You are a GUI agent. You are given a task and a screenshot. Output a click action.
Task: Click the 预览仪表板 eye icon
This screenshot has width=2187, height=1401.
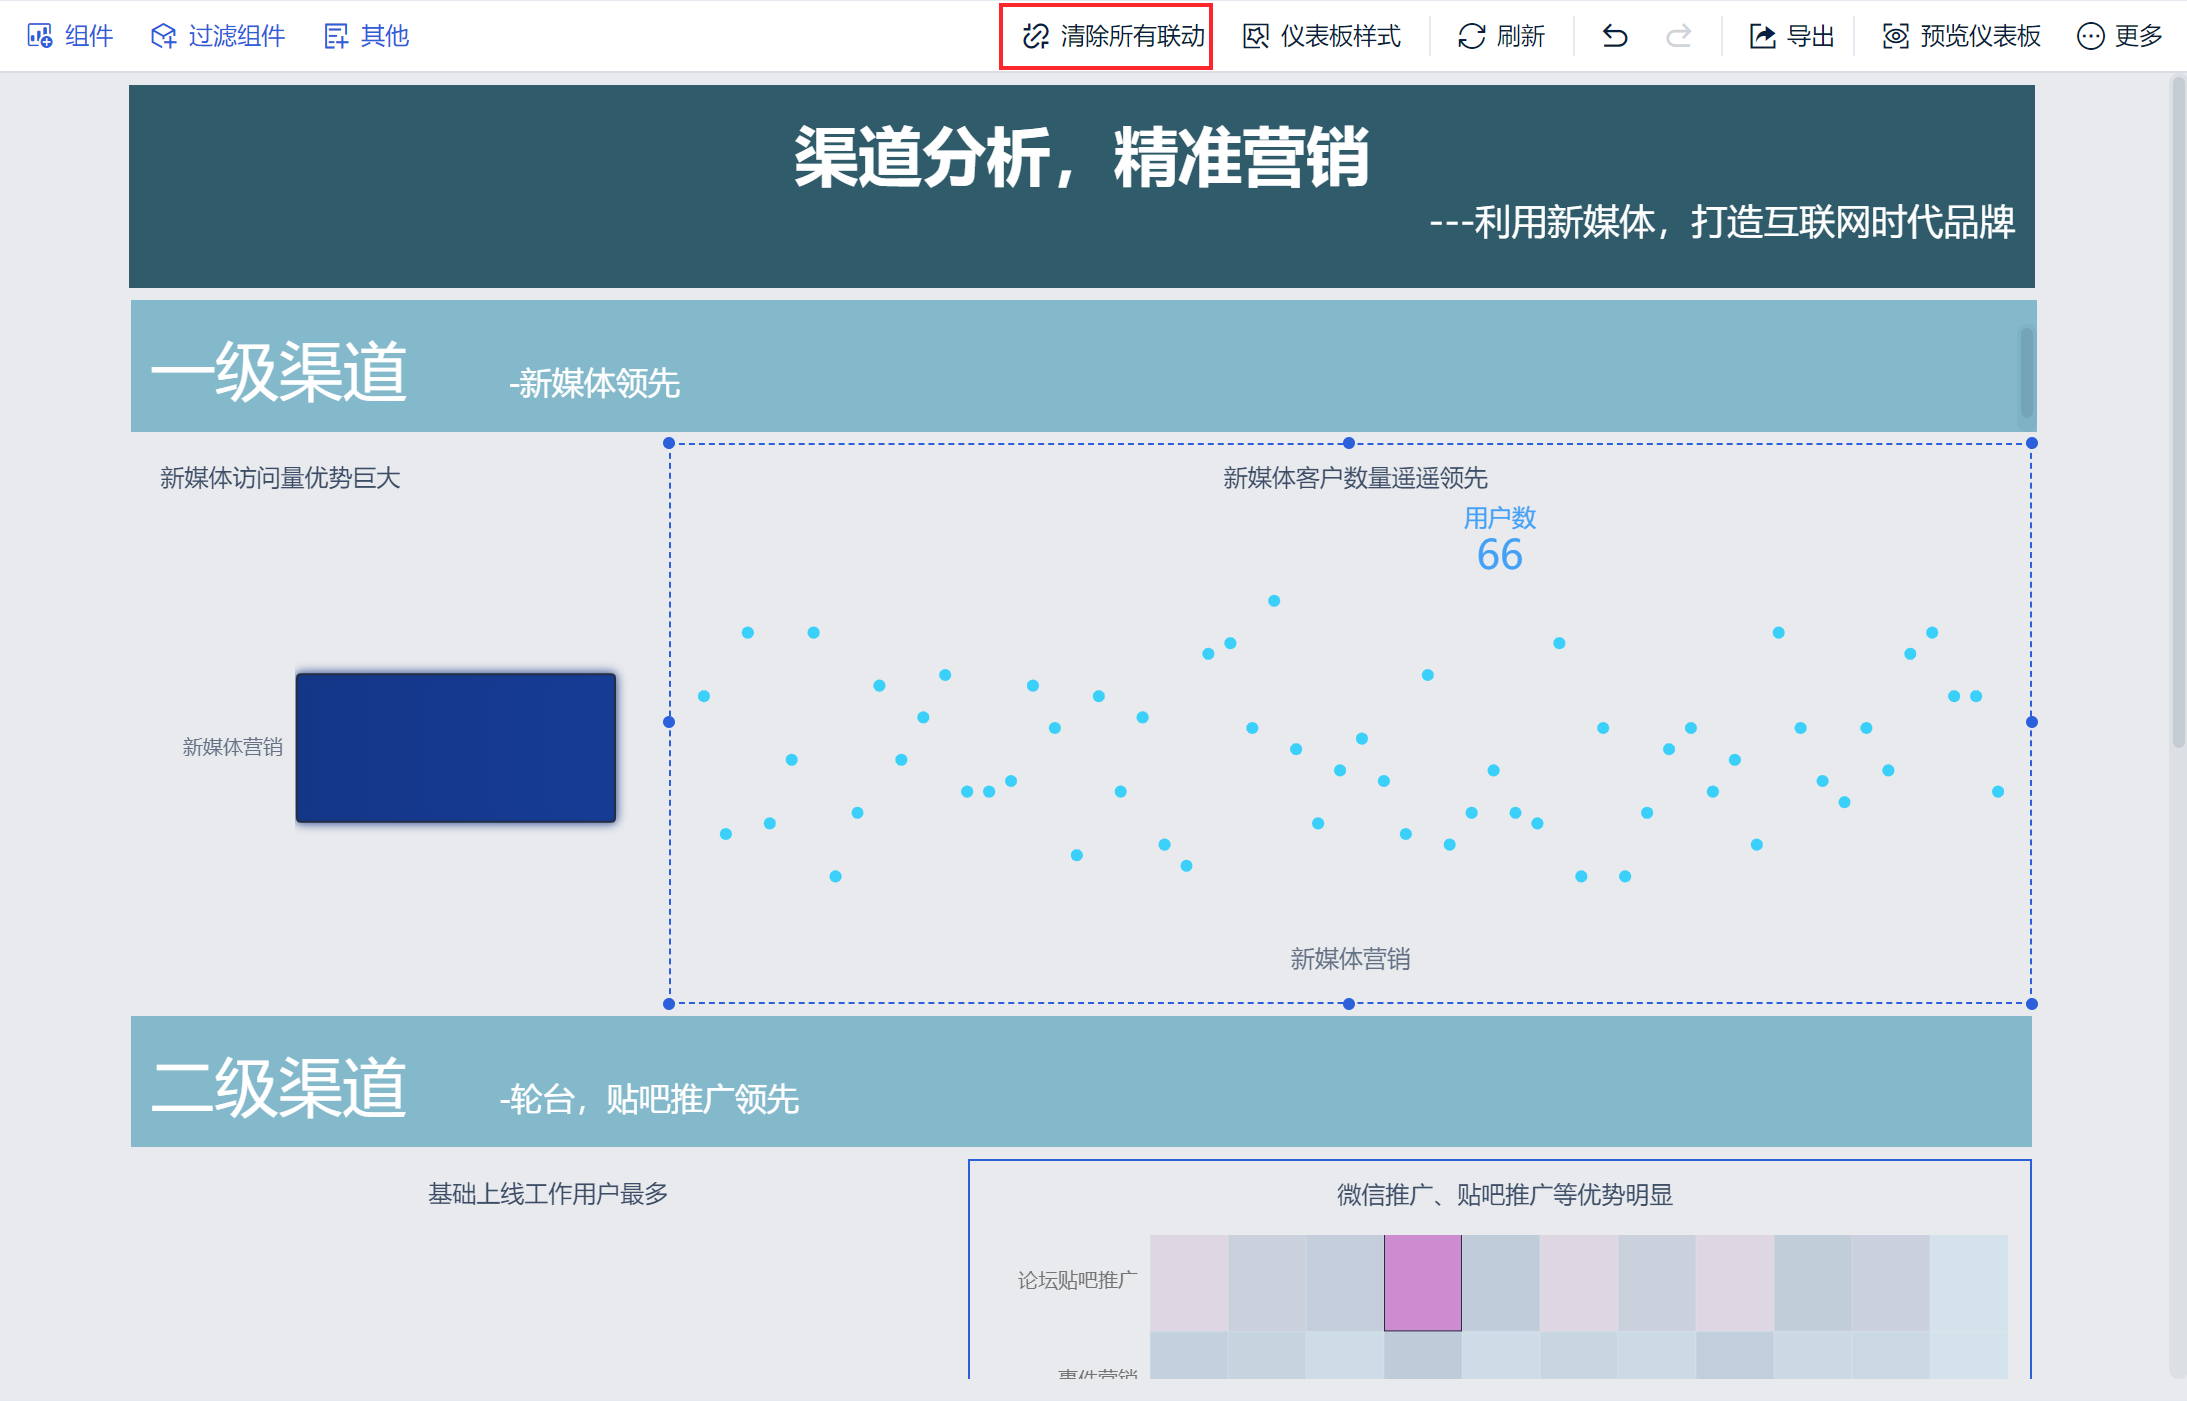click(x=1896, y=36)
